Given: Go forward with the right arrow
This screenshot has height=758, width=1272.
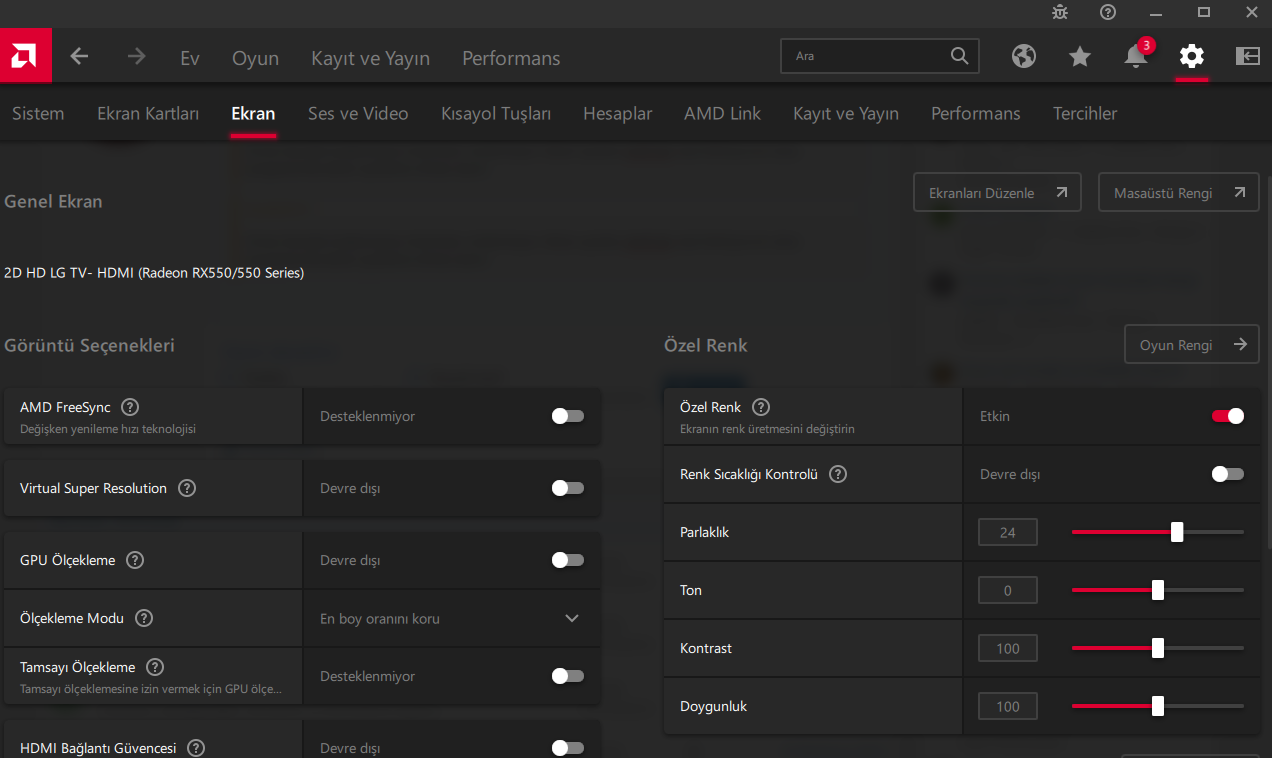Looking at the screenshot, I should click(x=137, y=57).
